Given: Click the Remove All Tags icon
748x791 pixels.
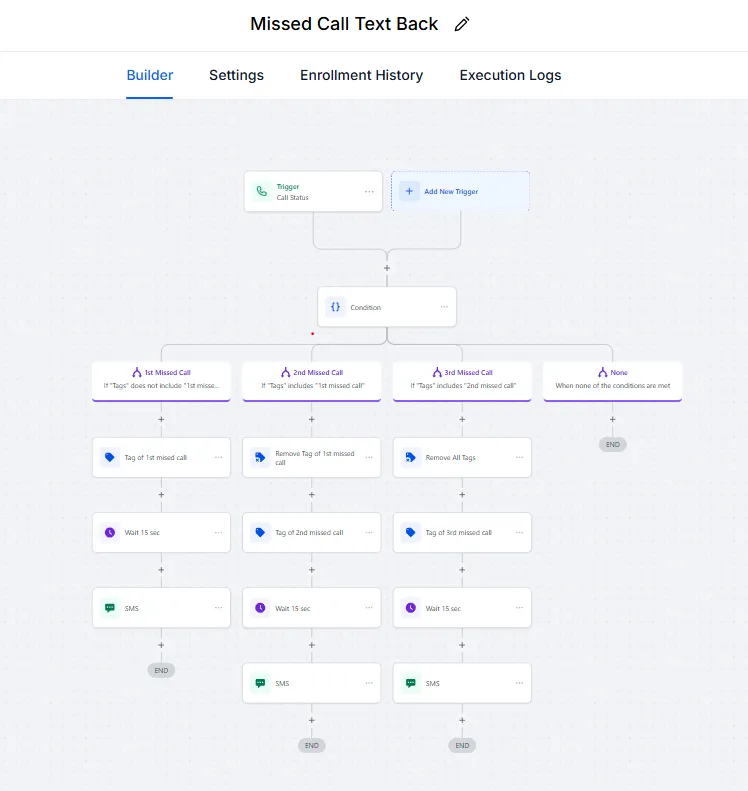Looking at the screenshot, I should 410,457.
